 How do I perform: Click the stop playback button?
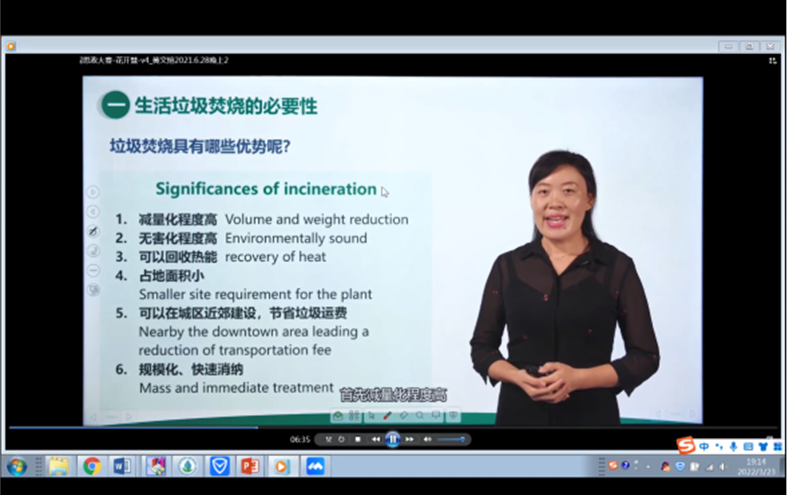click(358, 439)
